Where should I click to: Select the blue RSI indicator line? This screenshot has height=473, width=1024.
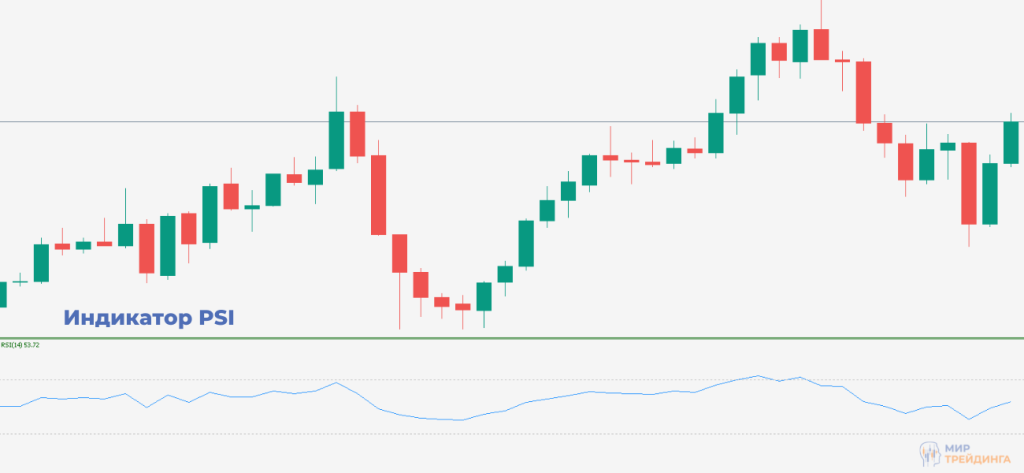[x=600, y=394]
